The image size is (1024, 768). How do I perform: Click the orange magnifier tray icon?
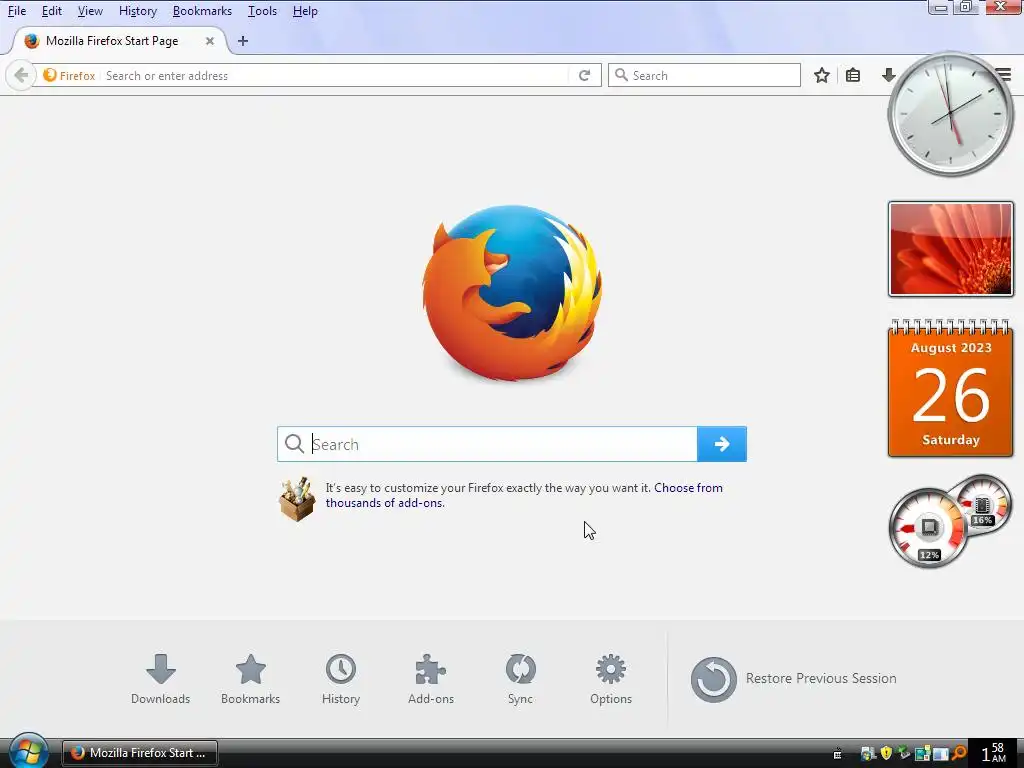tap(959, 753)
